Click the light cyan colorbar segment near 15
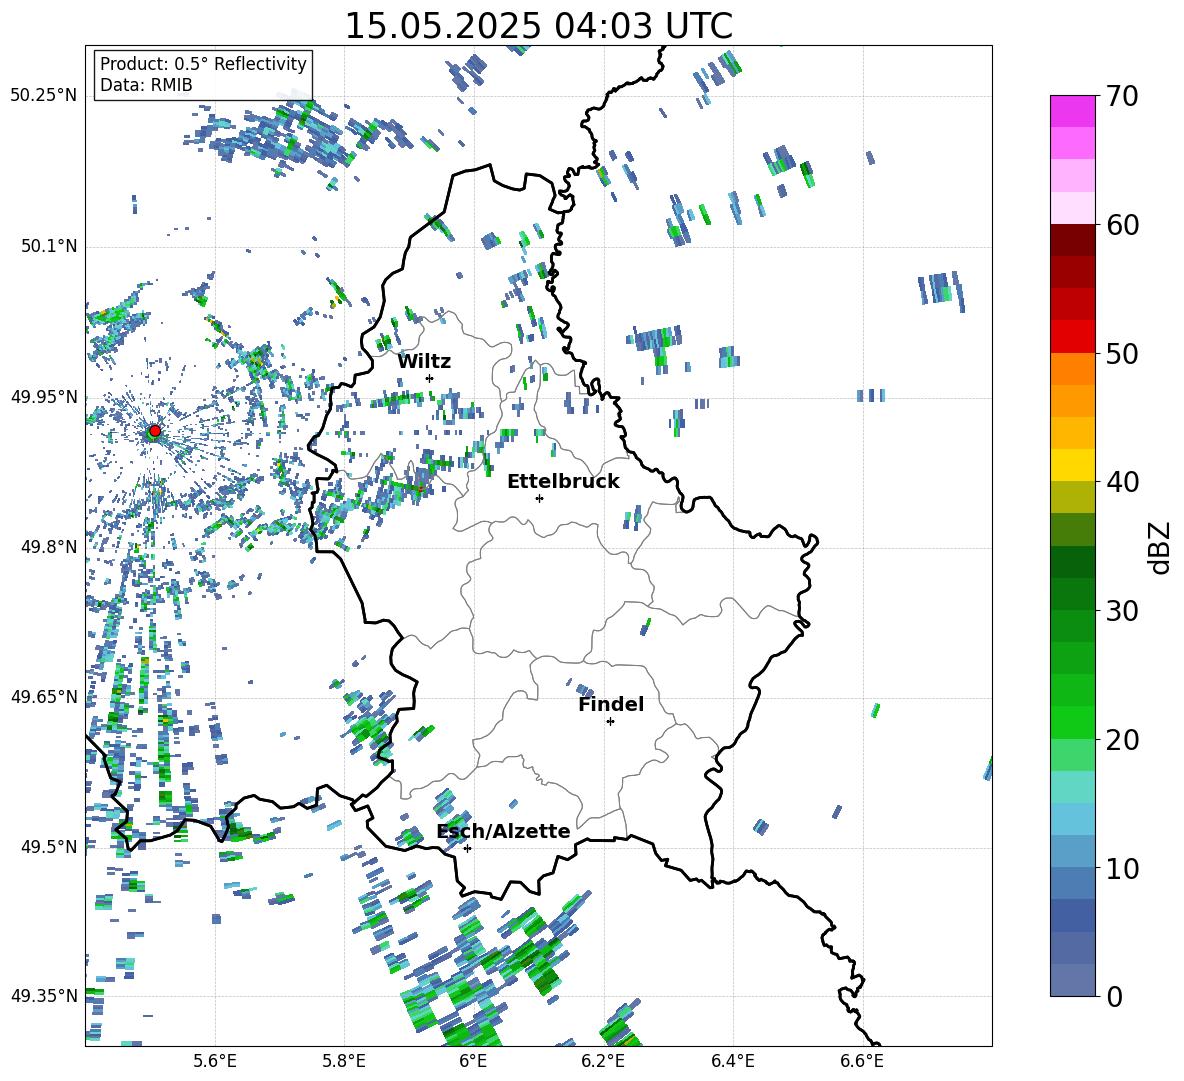 tap(1072, 787)
